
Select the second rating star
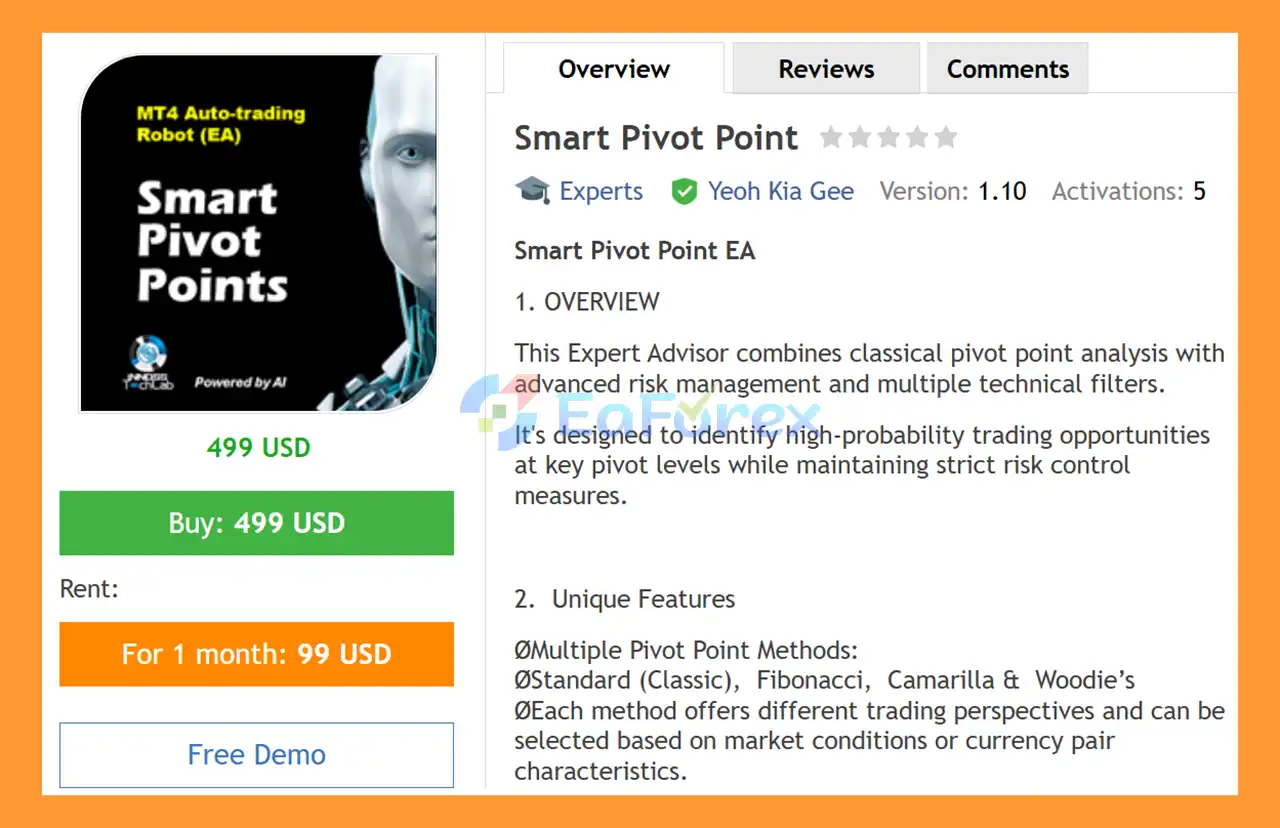[x=860, y=138]
